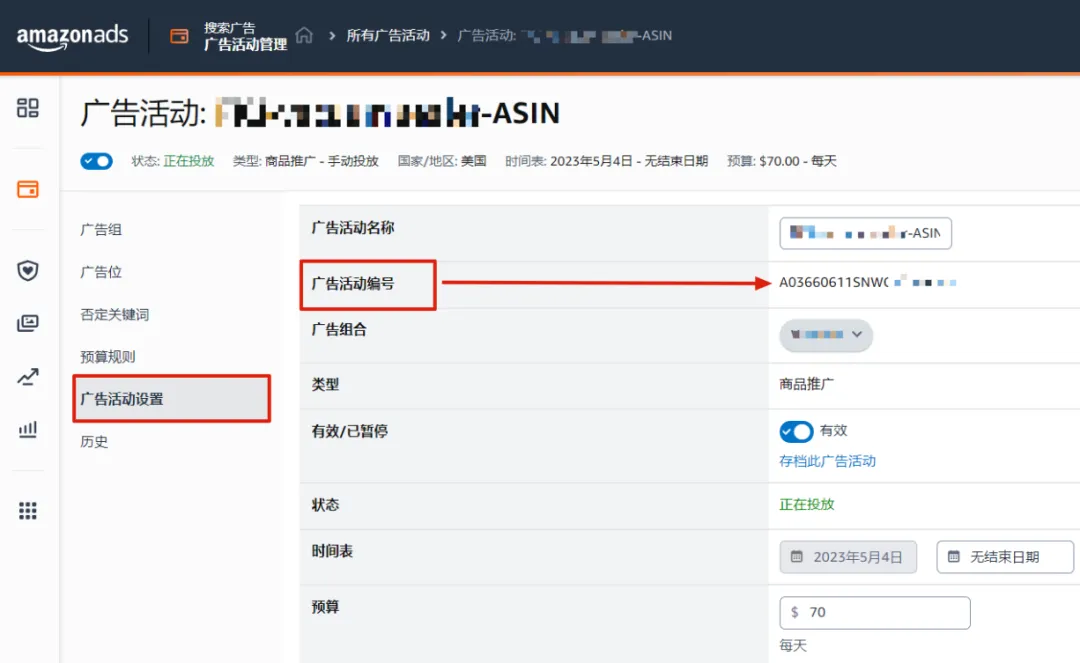Viewport: 1080px width, 663px height.
Task: Open the nine-dot apps grid icon in sidebar
Action: point(28,510)
